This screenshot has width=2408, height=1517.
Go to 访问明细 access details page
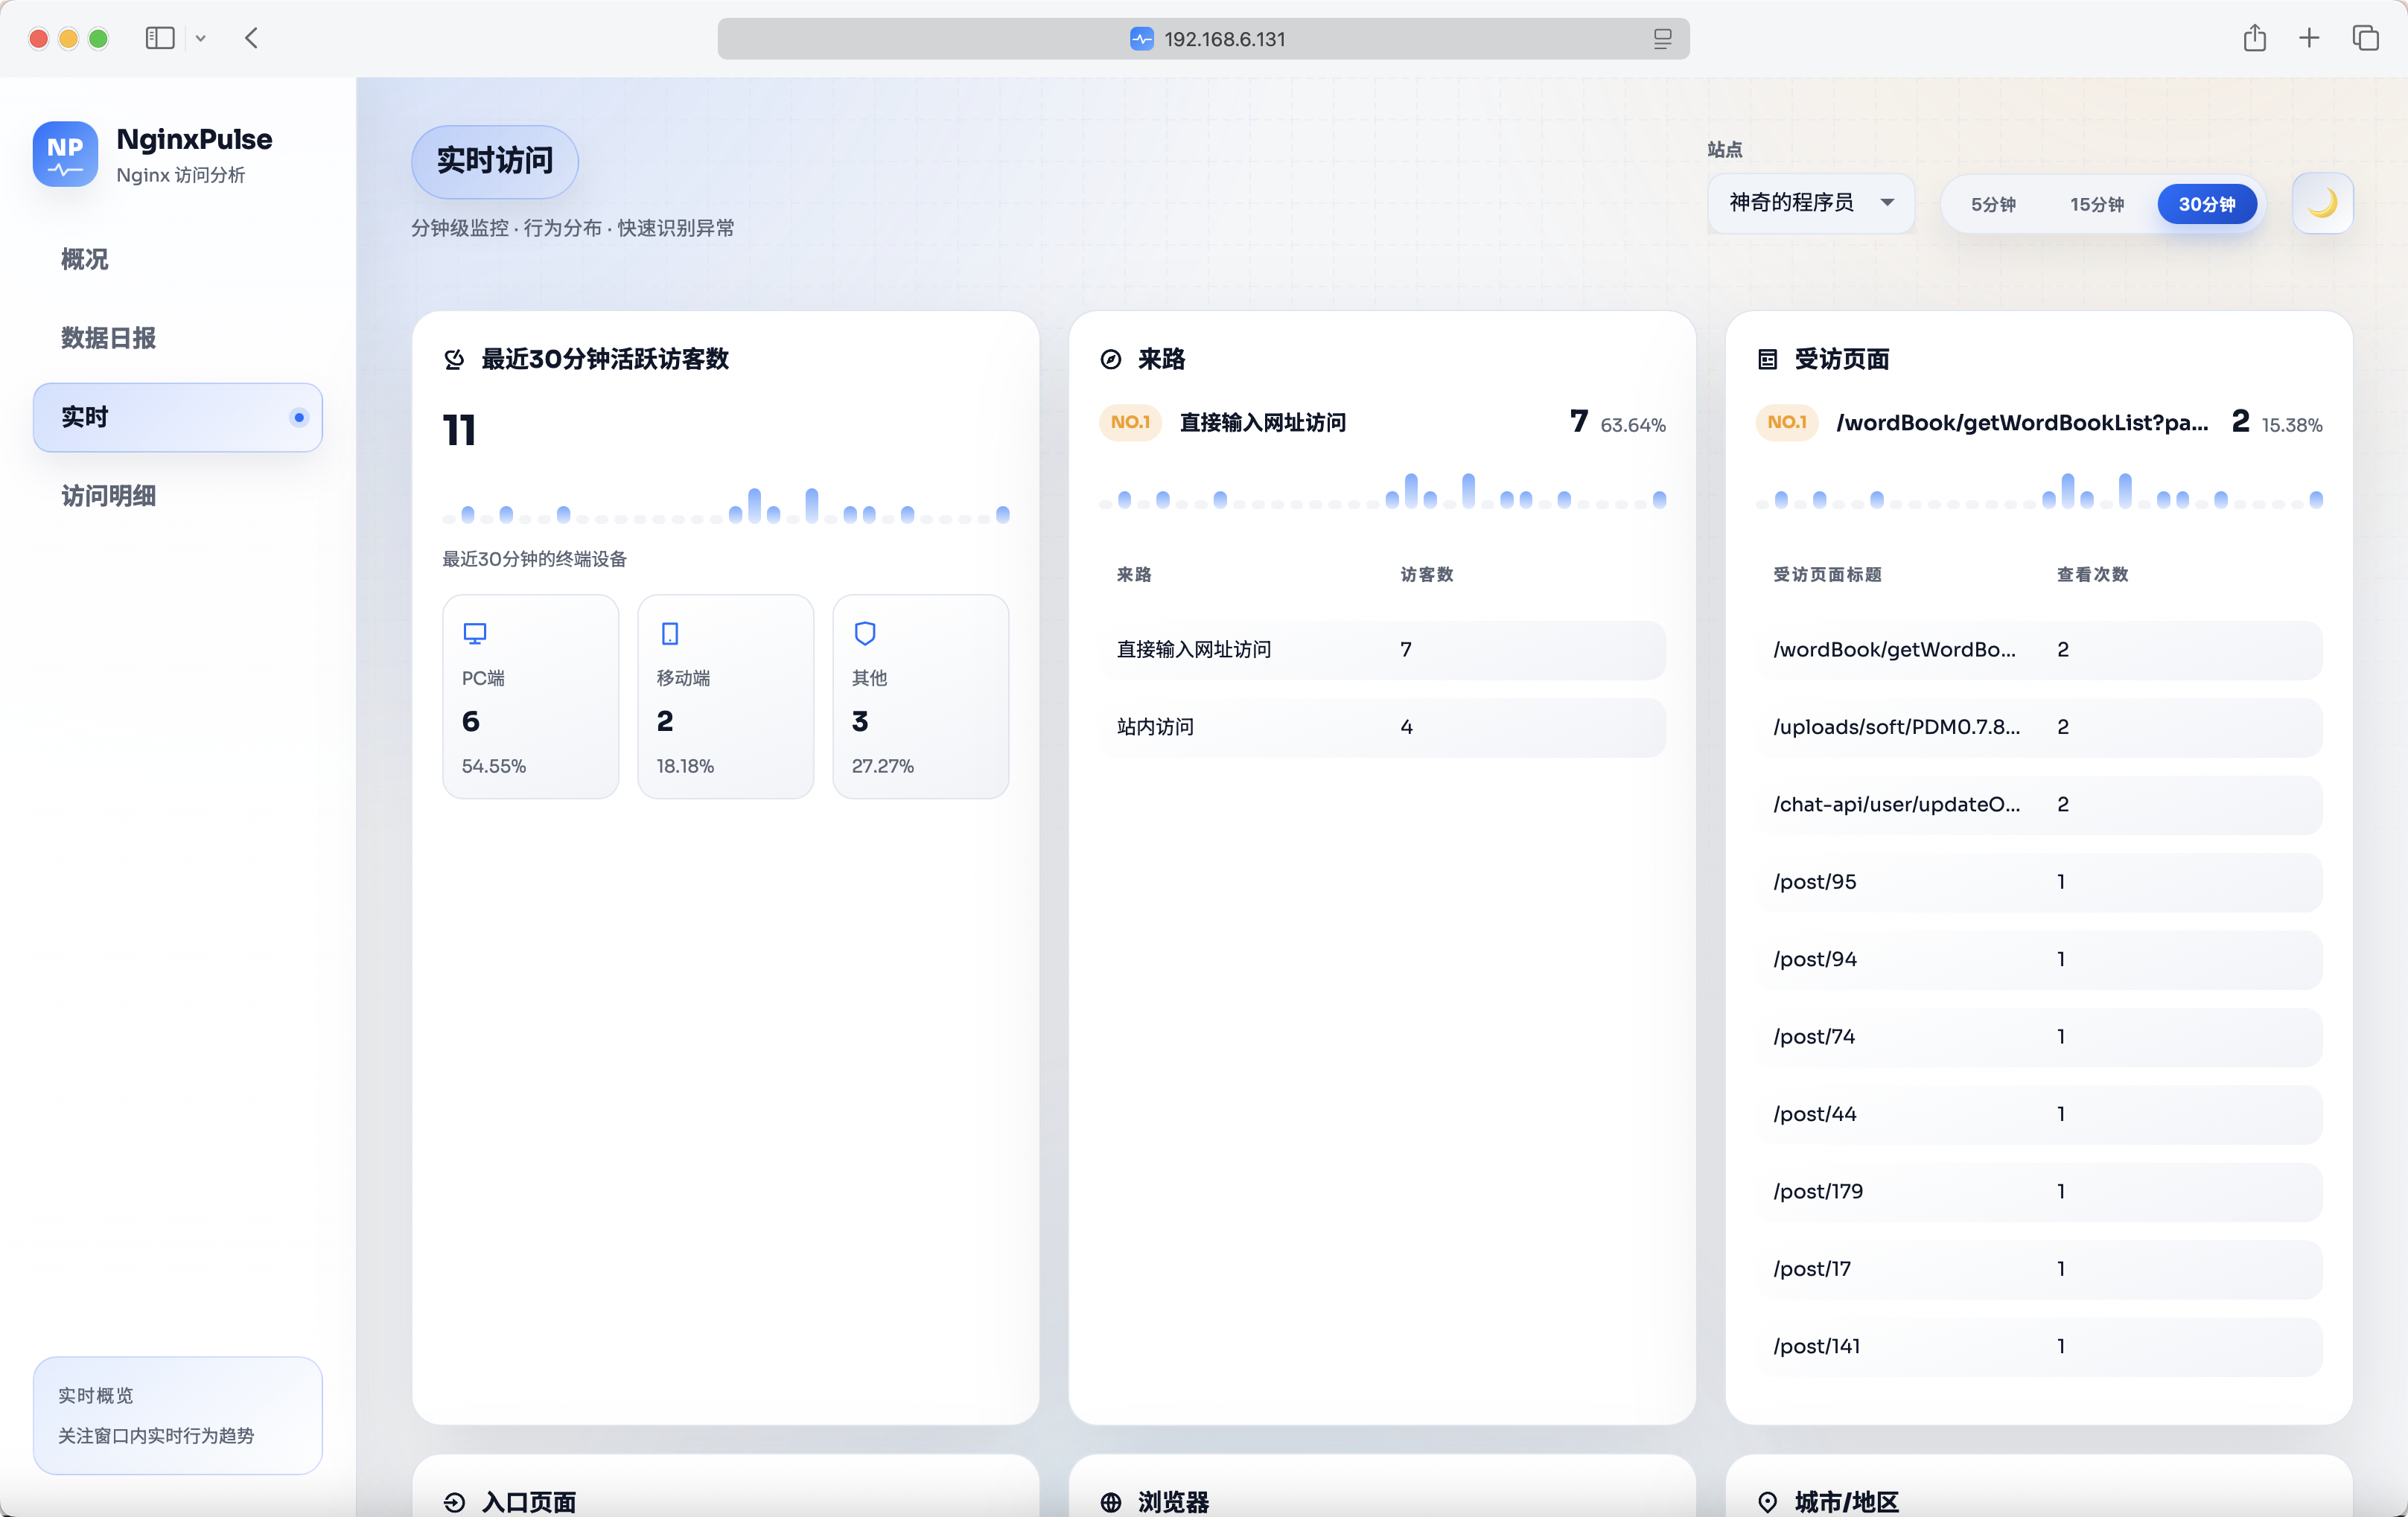(108, 496)
